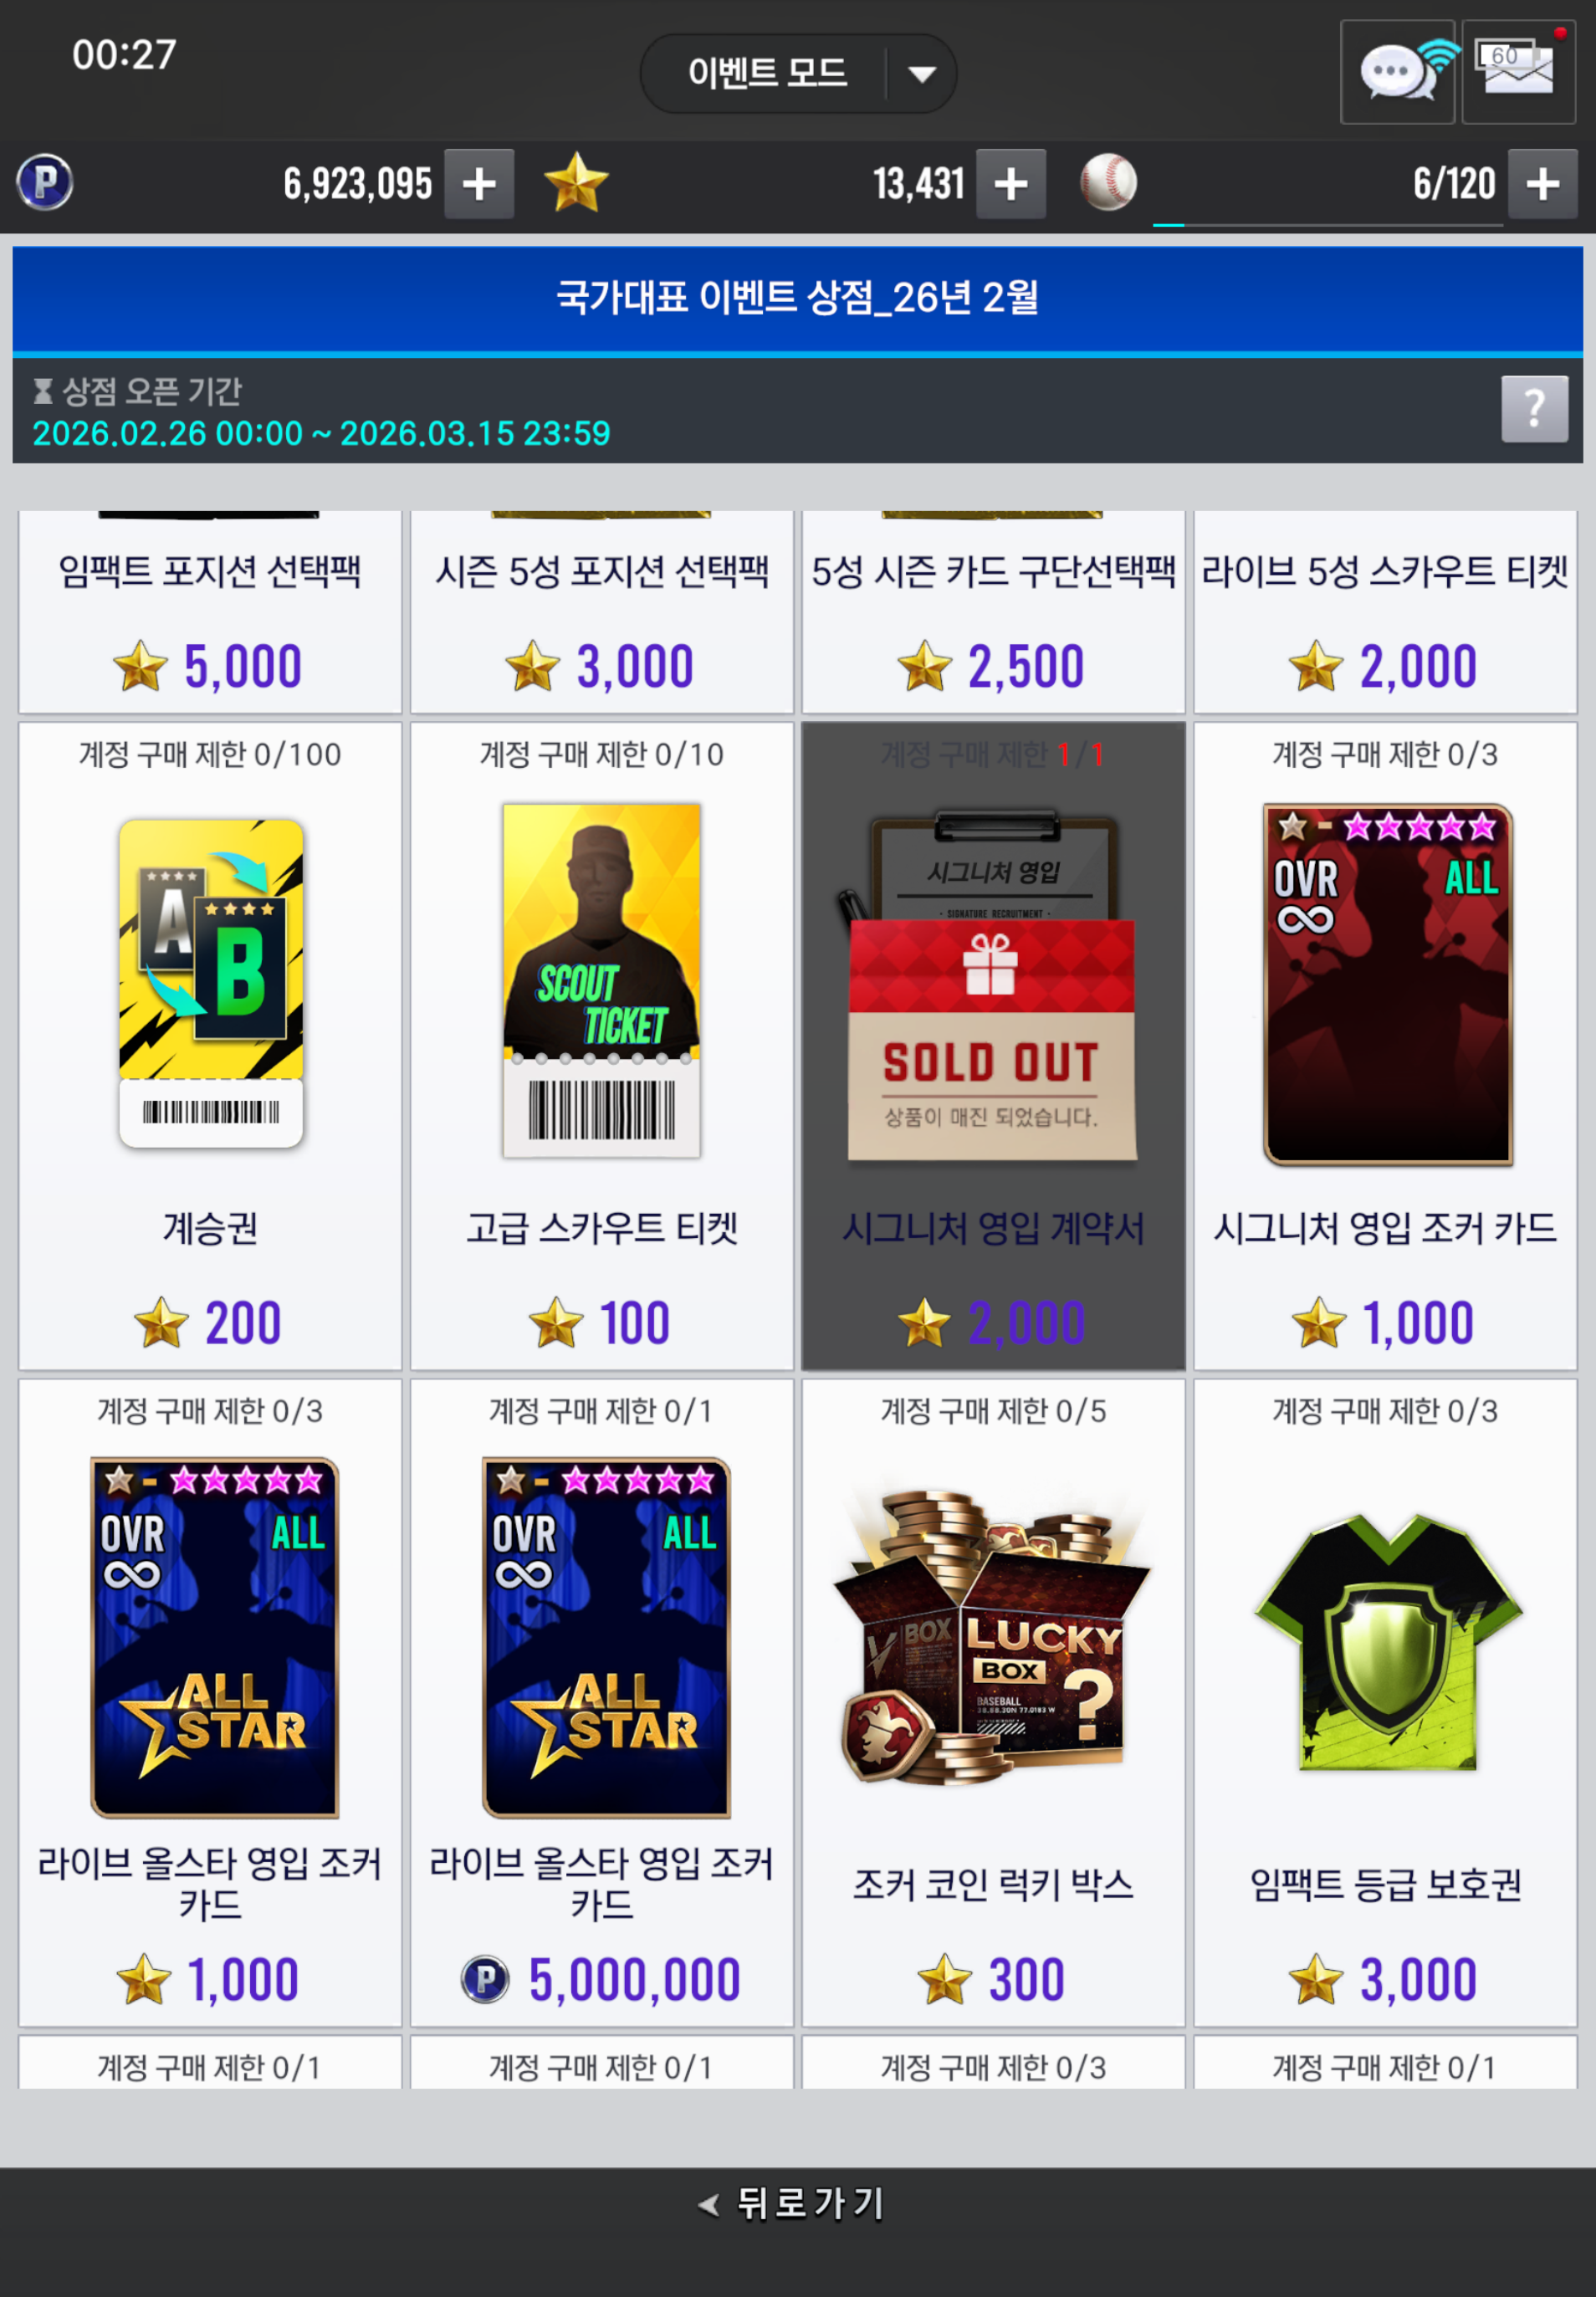This screenshot has width=1596, height=2297.
Task: Select the 고급 스카우트 티켓 card
Action: click(x=602, y=1046)
